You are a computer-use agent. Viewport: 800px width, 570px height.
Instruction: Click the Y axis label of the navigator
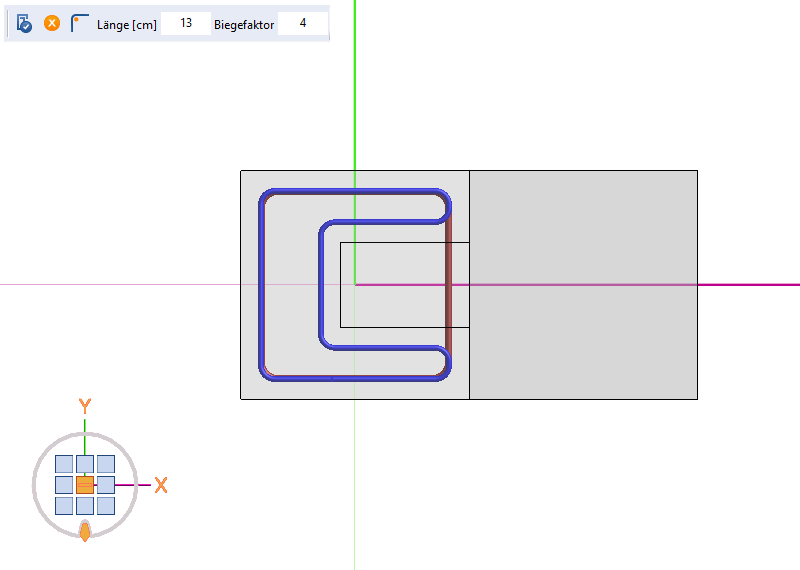(85, 406)
